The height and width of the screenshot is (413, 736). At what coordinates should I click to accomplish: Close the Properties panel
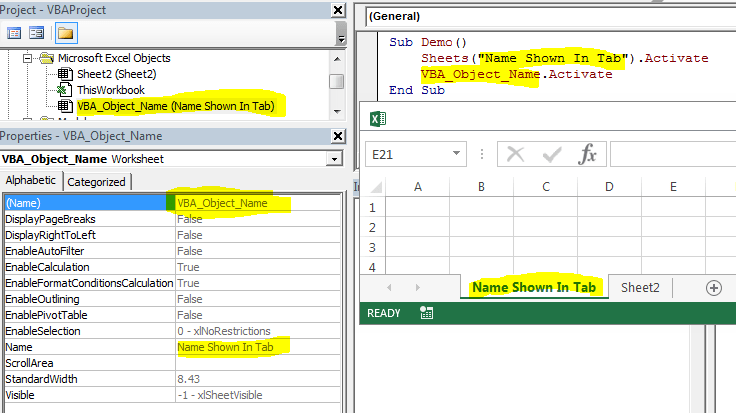[338, 136]
